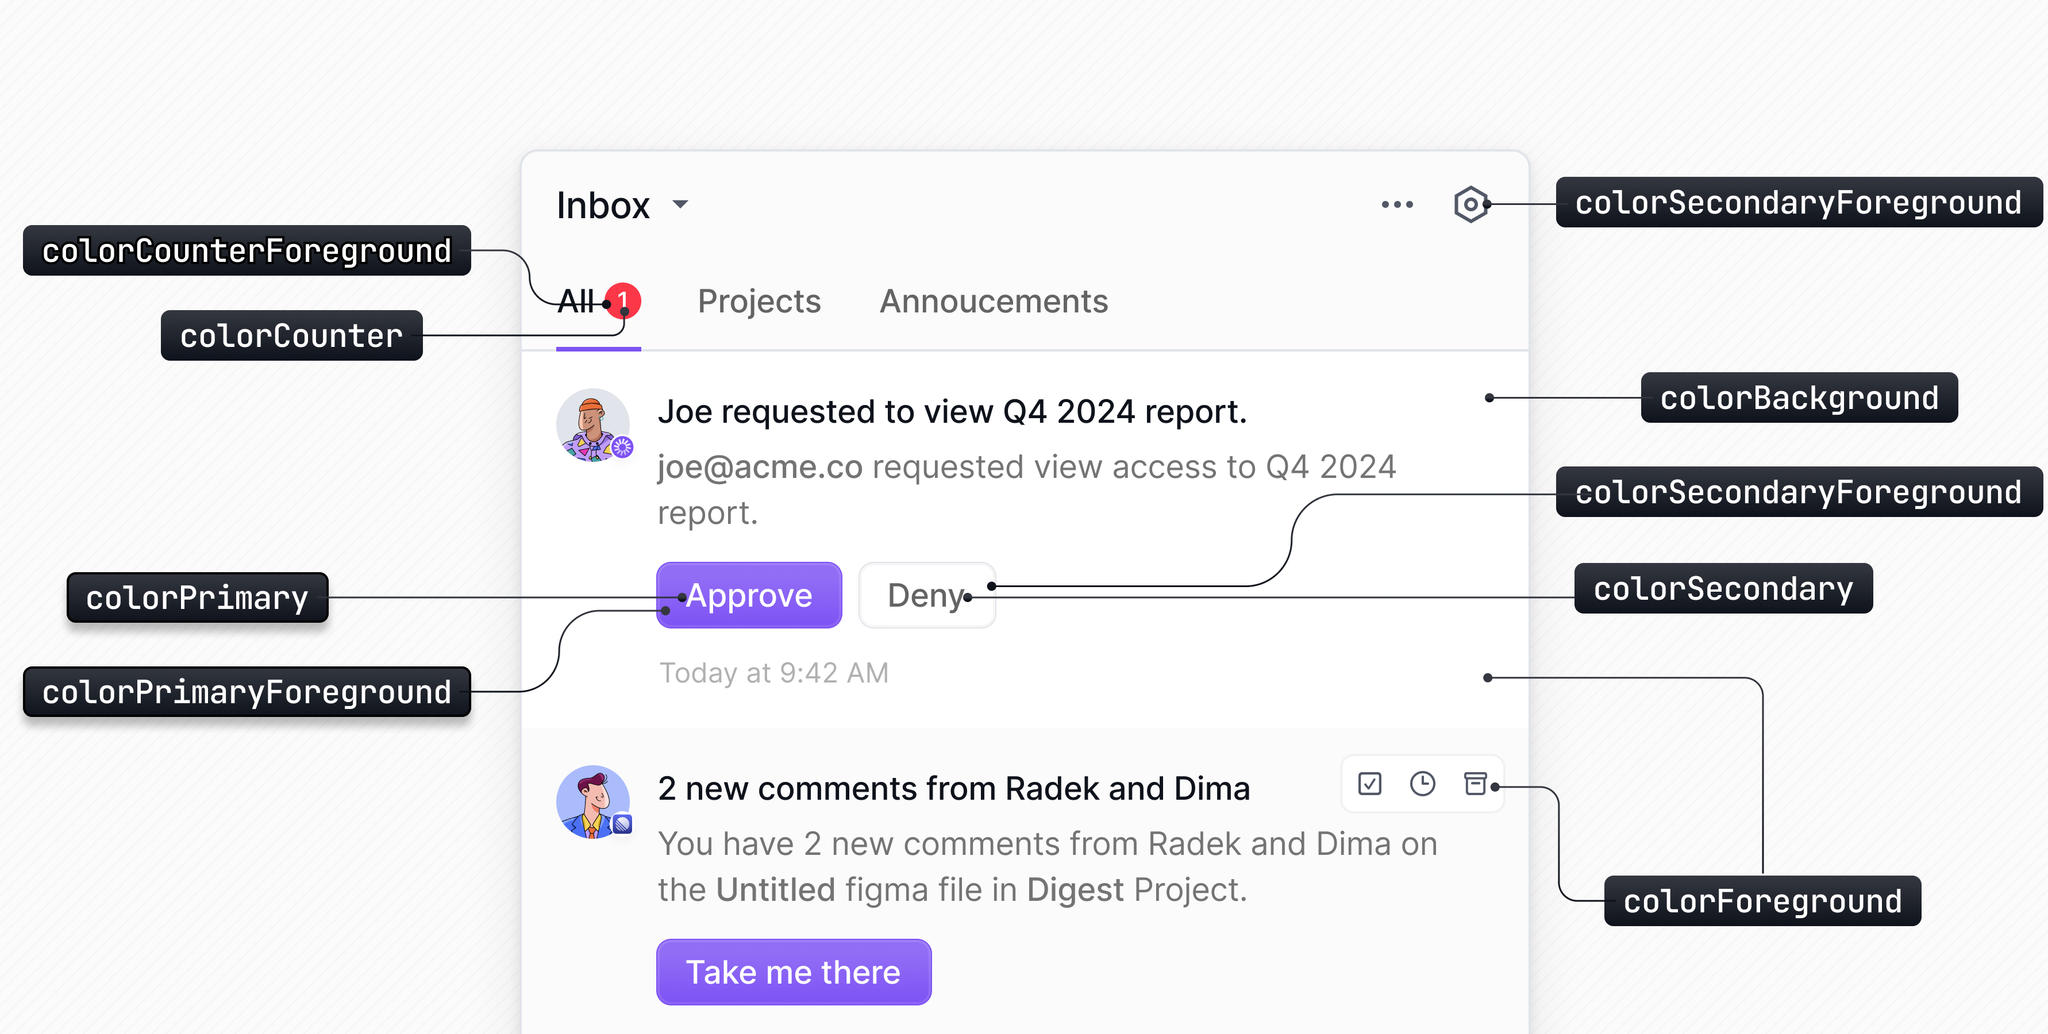
Task: Click the Inbox title text
Action: coord(603,206)
